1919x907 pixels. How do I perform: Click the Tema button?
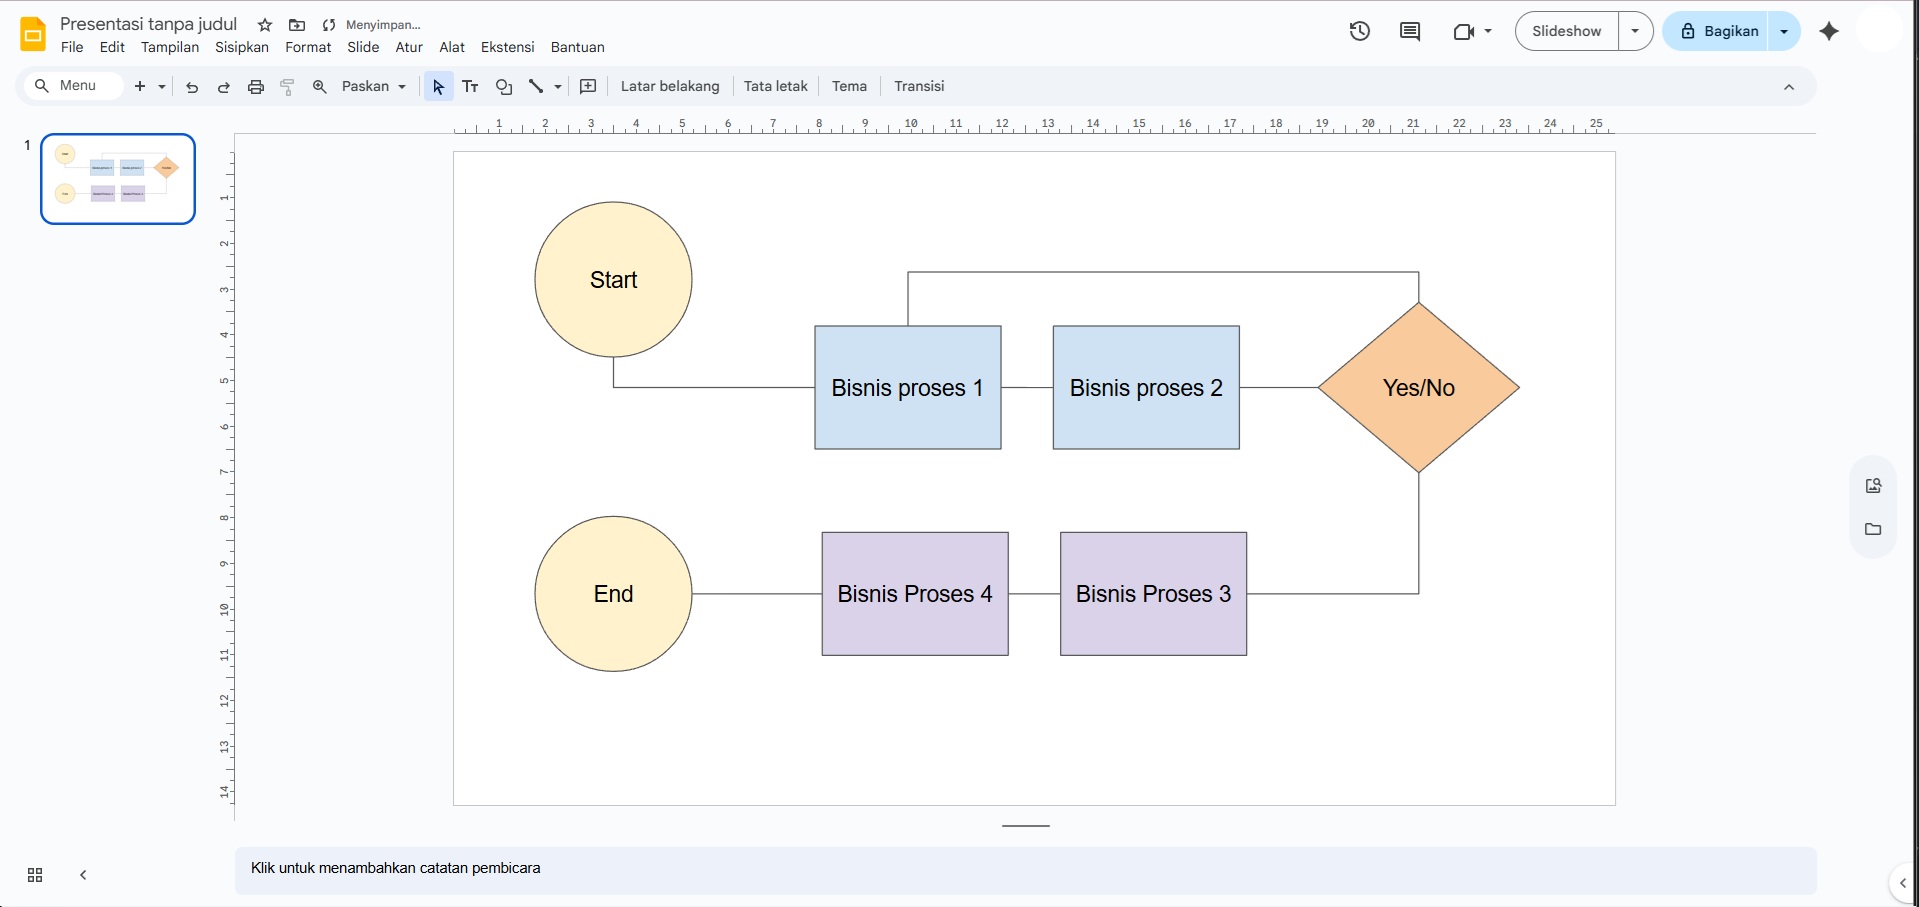point(849,87)
